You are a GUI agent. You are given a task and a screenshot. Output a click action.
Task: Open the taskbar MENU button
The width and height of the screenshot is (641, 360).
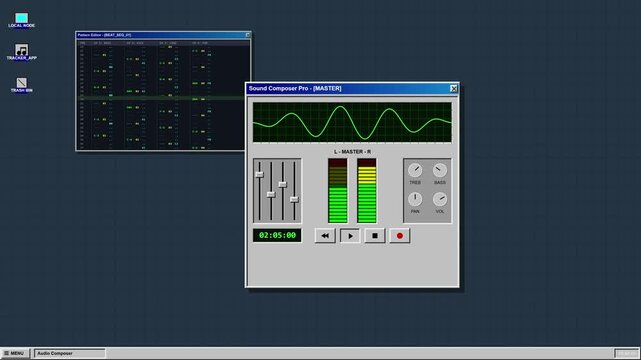15,353
